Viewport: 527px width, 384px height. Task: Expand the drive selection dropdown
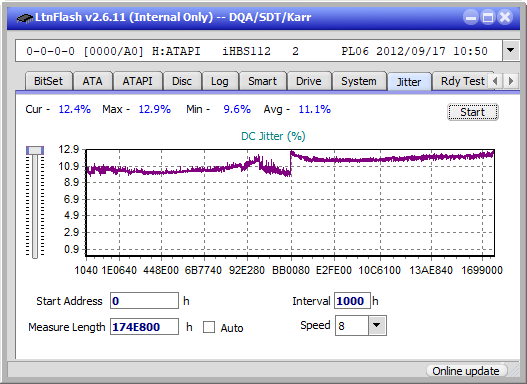tap(511, 51)
